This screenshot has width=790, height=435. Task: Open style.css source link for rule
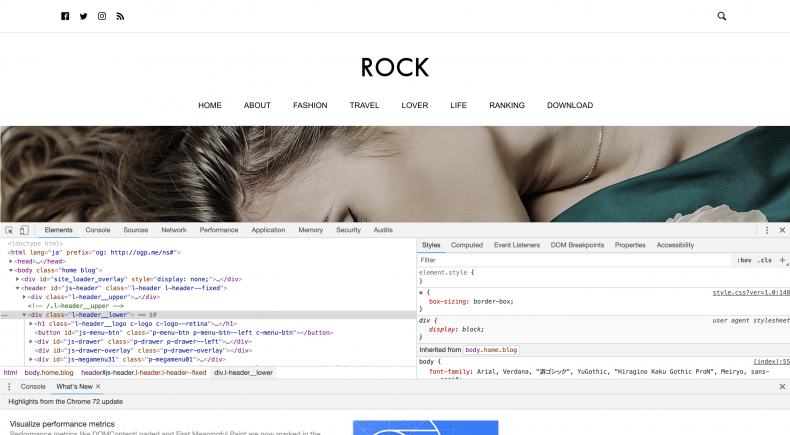click(751, 293)
